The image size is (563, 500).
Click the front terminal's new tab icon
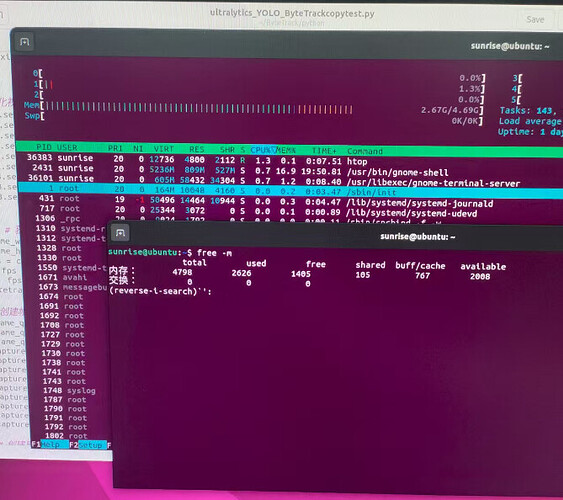click(x=120, y=233)
